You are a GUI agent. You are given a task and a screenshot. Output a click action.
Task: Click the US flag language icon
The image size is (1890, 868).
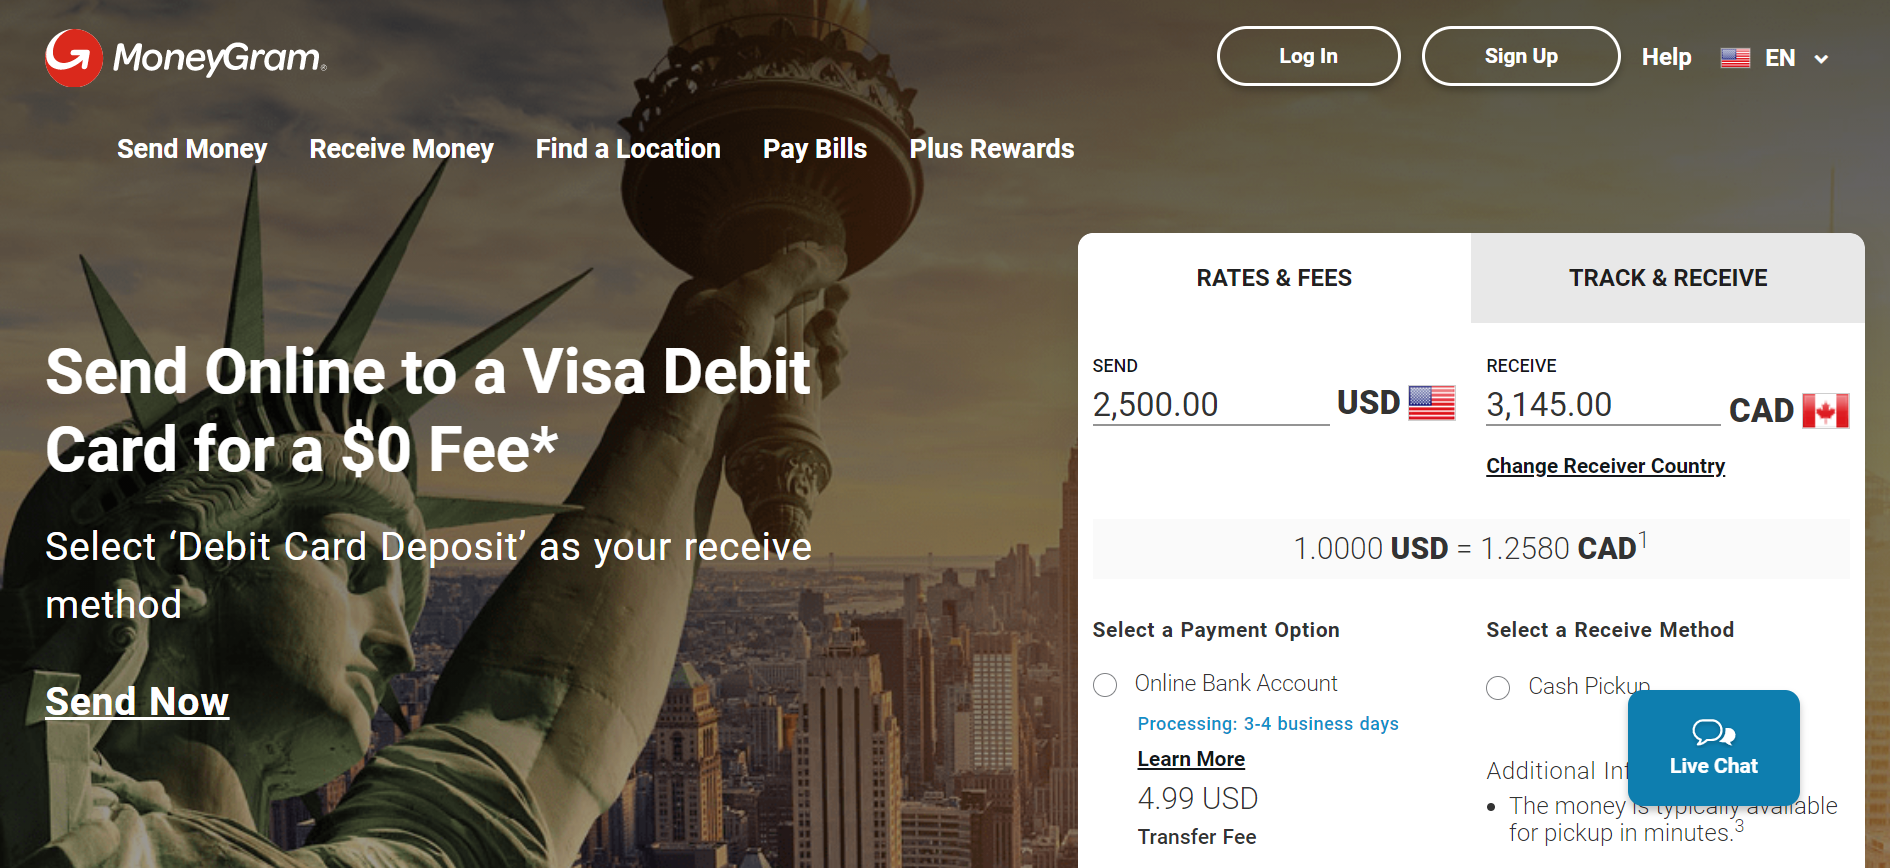[1735, 58]
